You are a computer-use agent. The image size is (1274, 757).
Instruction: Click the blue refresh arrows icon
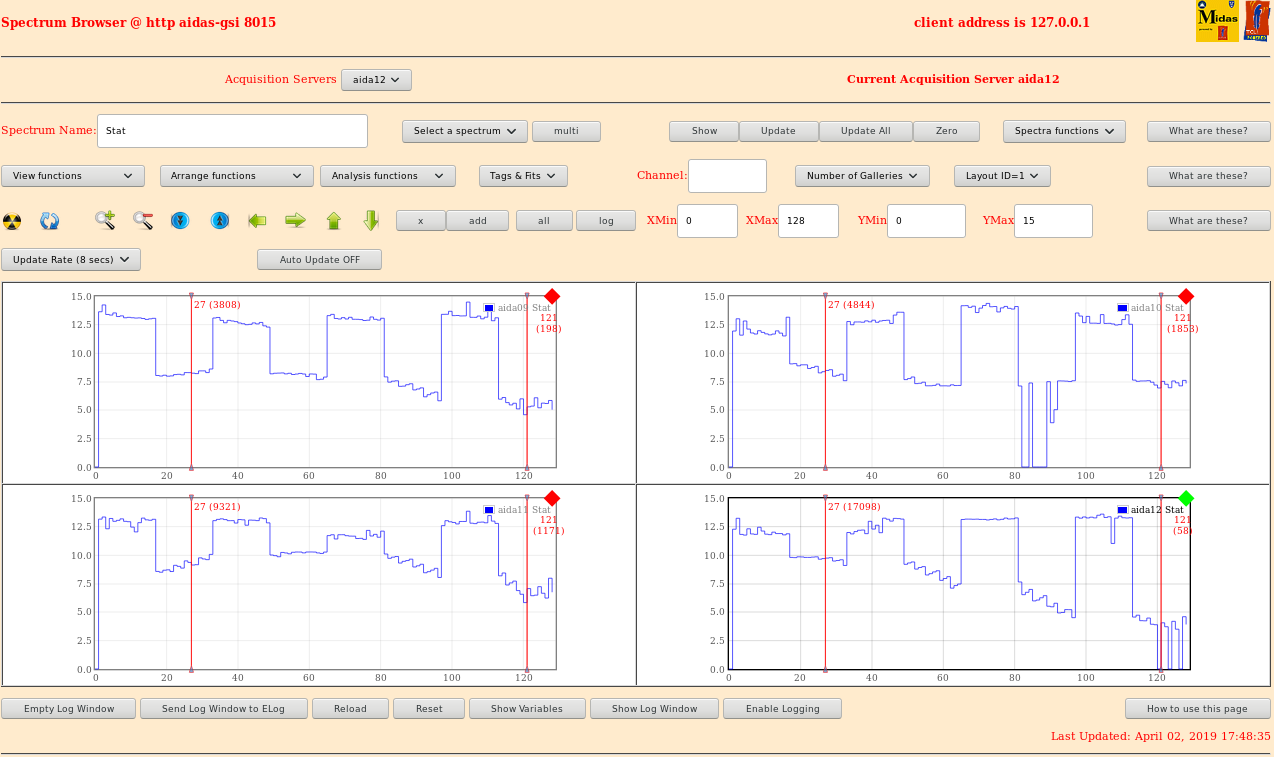point(49,221)
